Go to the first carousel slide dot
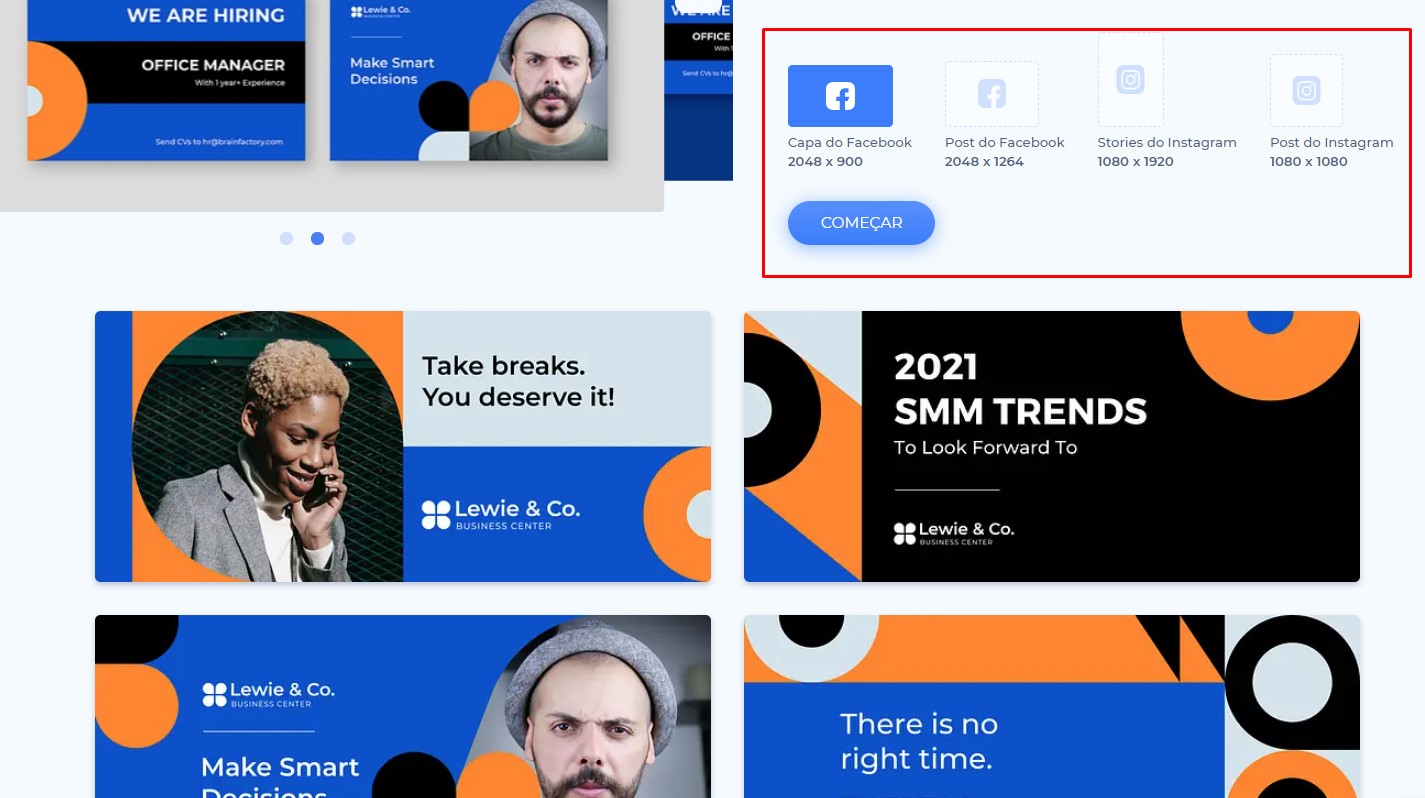The width and height of the screenshot is (1425, 798). click(x=287, y=239)
